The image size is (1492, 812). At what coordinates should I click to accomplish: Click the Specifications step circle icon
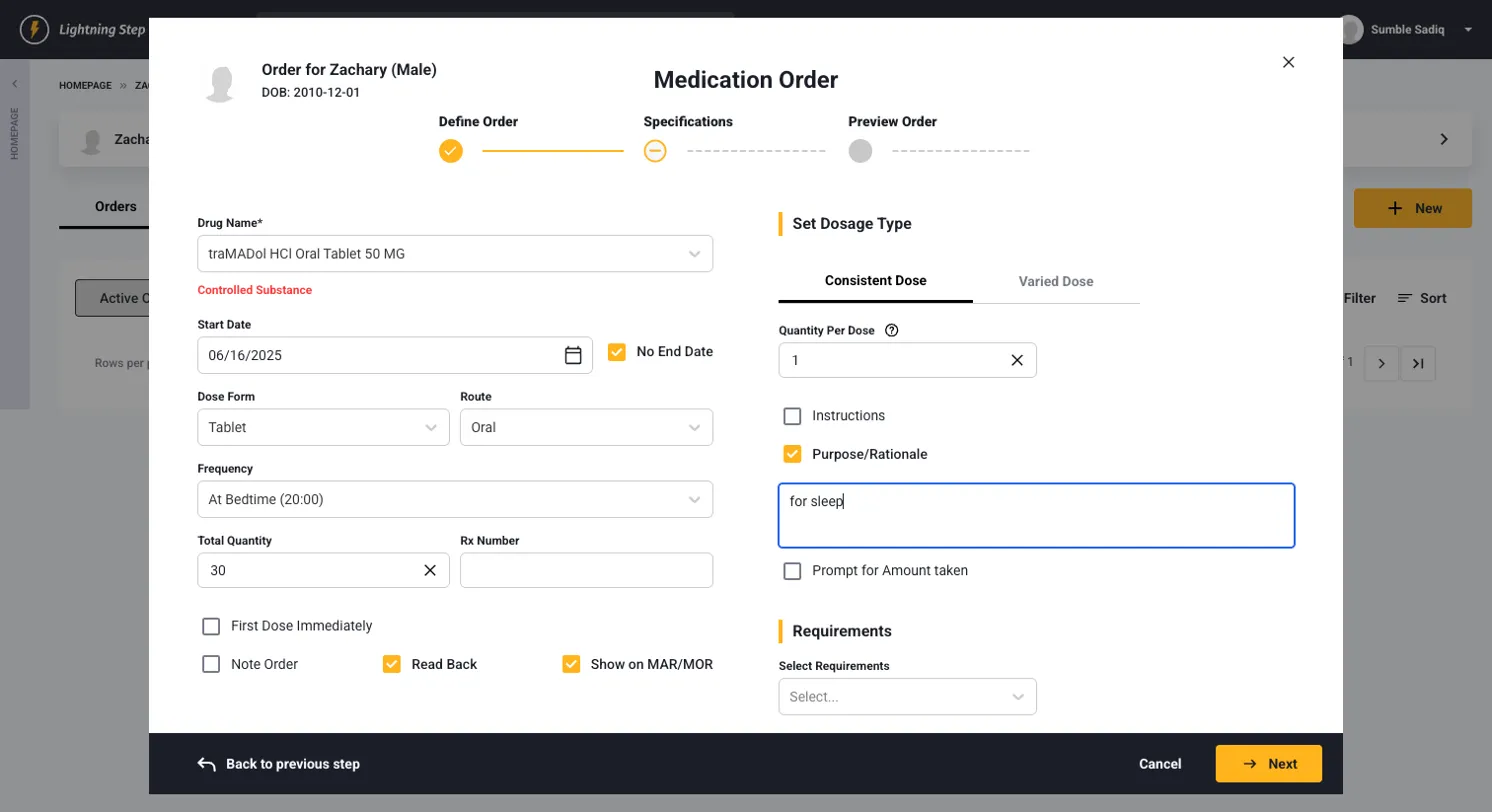[655, 151]
